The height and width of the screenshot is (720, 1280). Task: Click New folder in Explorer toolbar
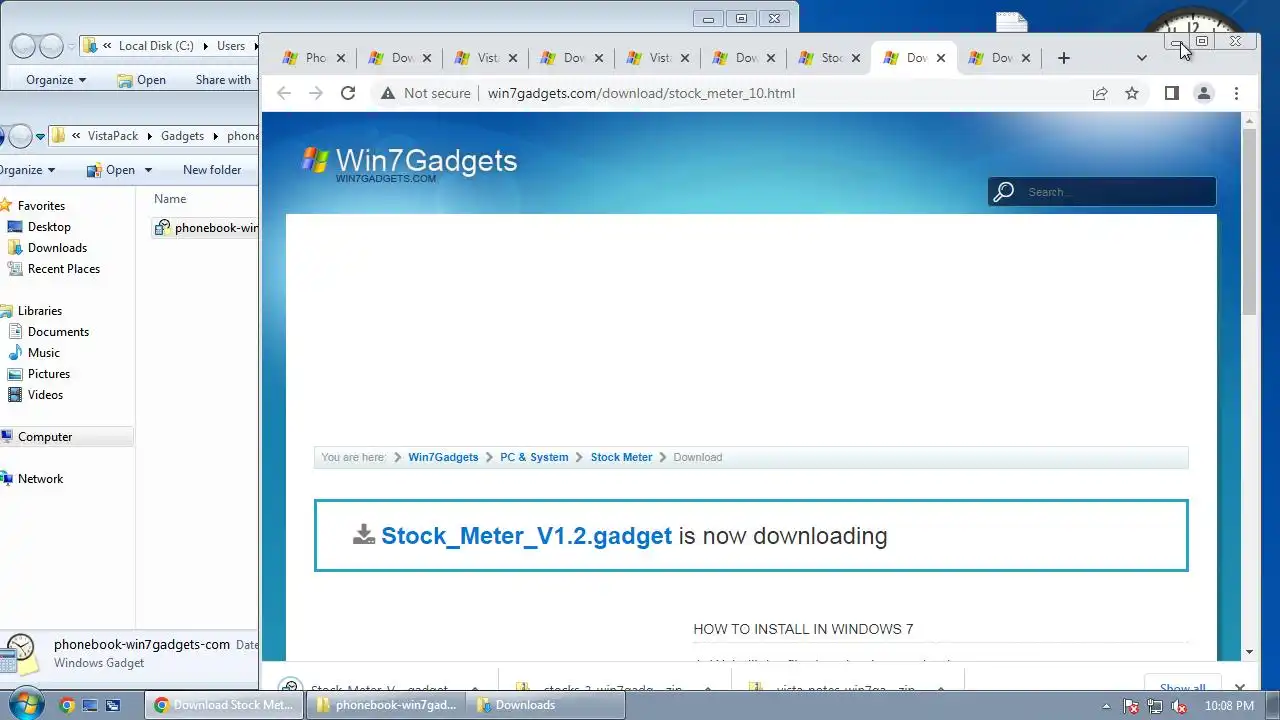pos(212,170)
